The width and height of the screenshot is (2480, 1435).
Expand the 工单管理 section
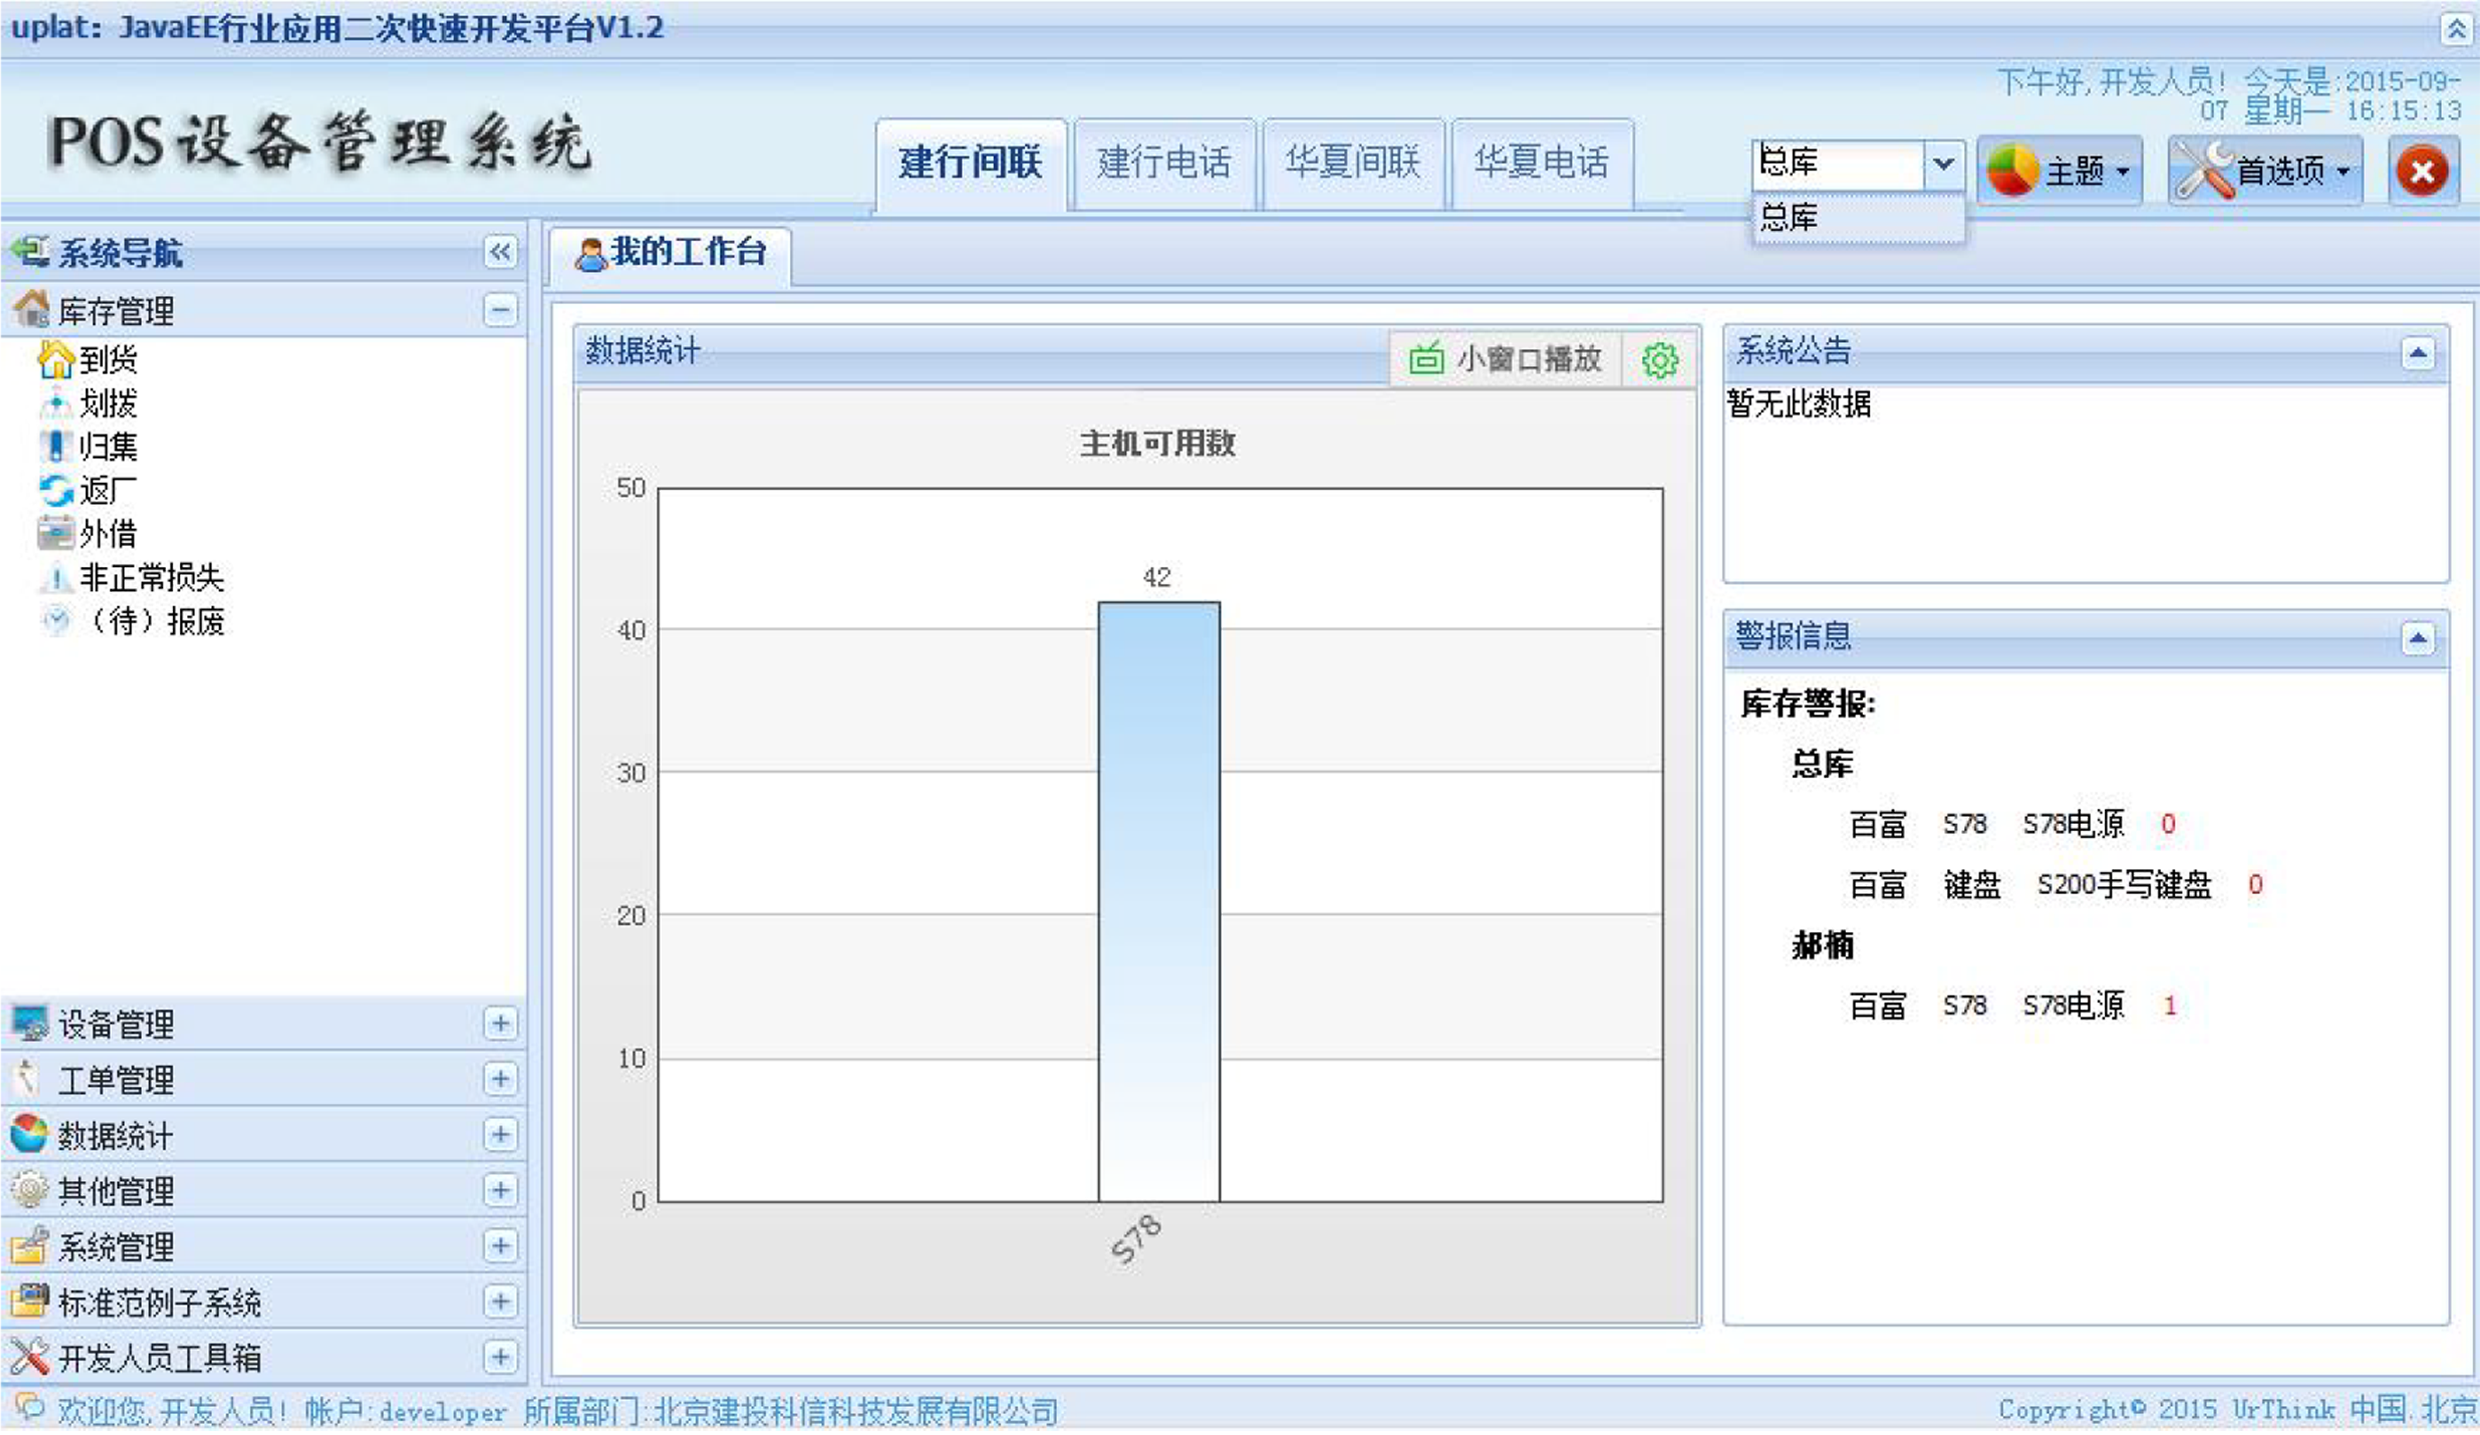tap(500, 1079)
